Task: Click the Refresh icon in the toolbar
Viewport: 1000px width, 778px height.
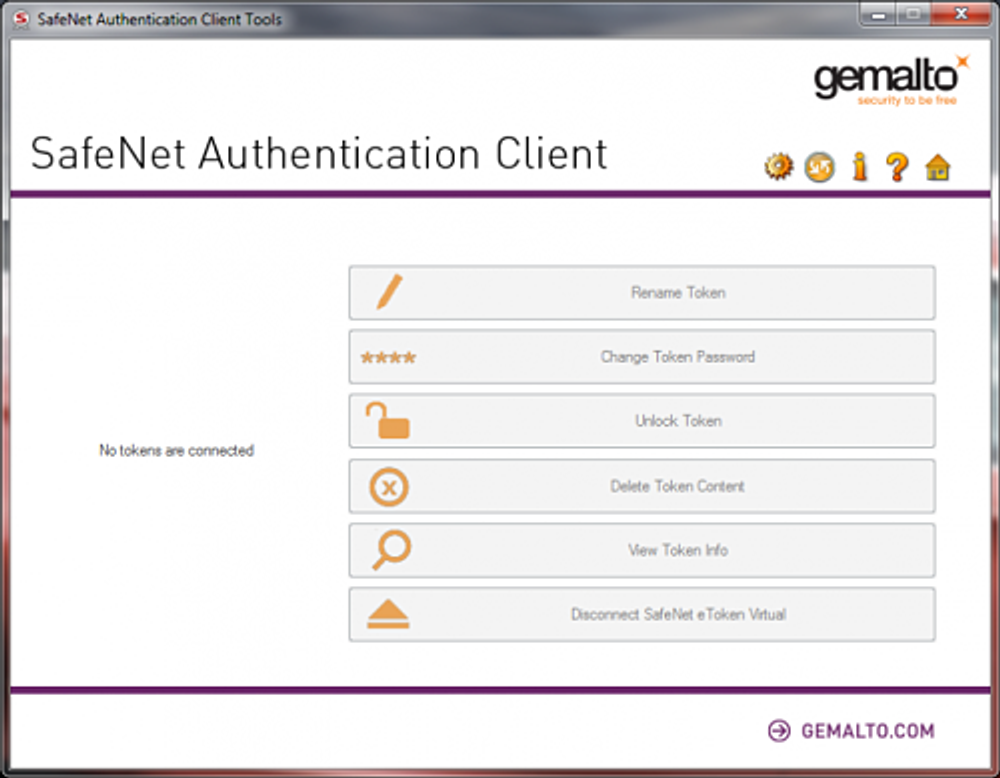Action: [x=820, y=168]
